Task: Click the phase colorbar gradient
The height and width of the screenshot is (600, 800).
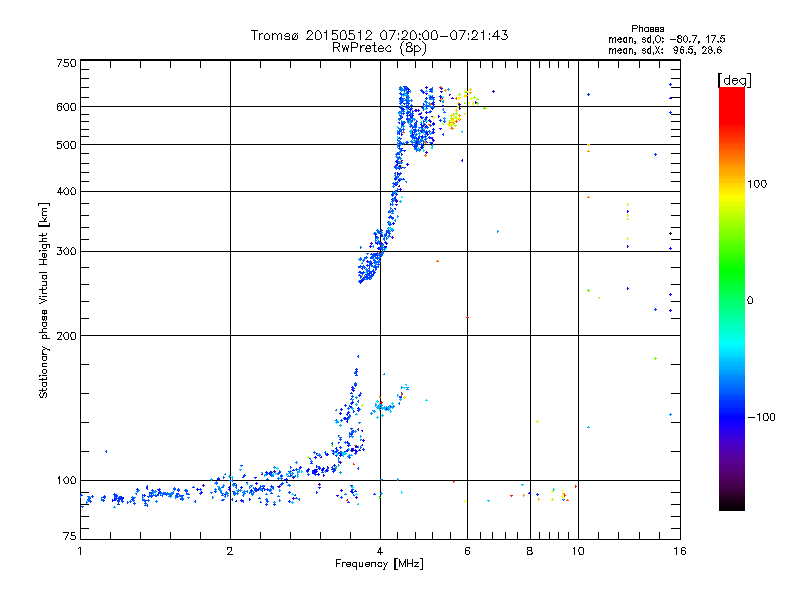Action: click(x=732, y=299)
